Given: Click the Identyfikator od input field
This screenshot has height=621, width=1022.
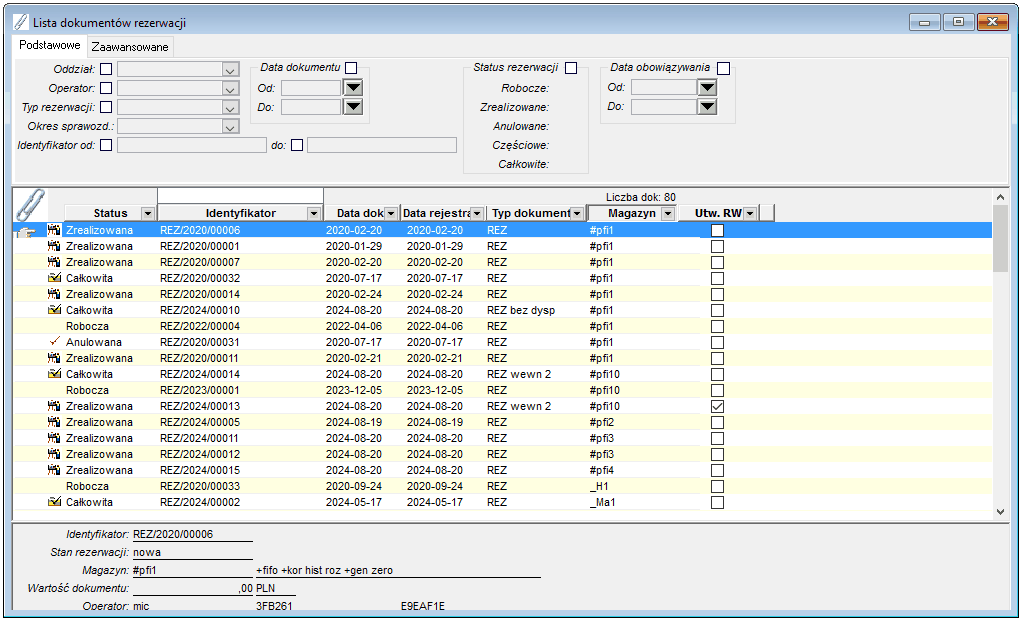Looking at the screenshot, I should (x=192, y=145).
